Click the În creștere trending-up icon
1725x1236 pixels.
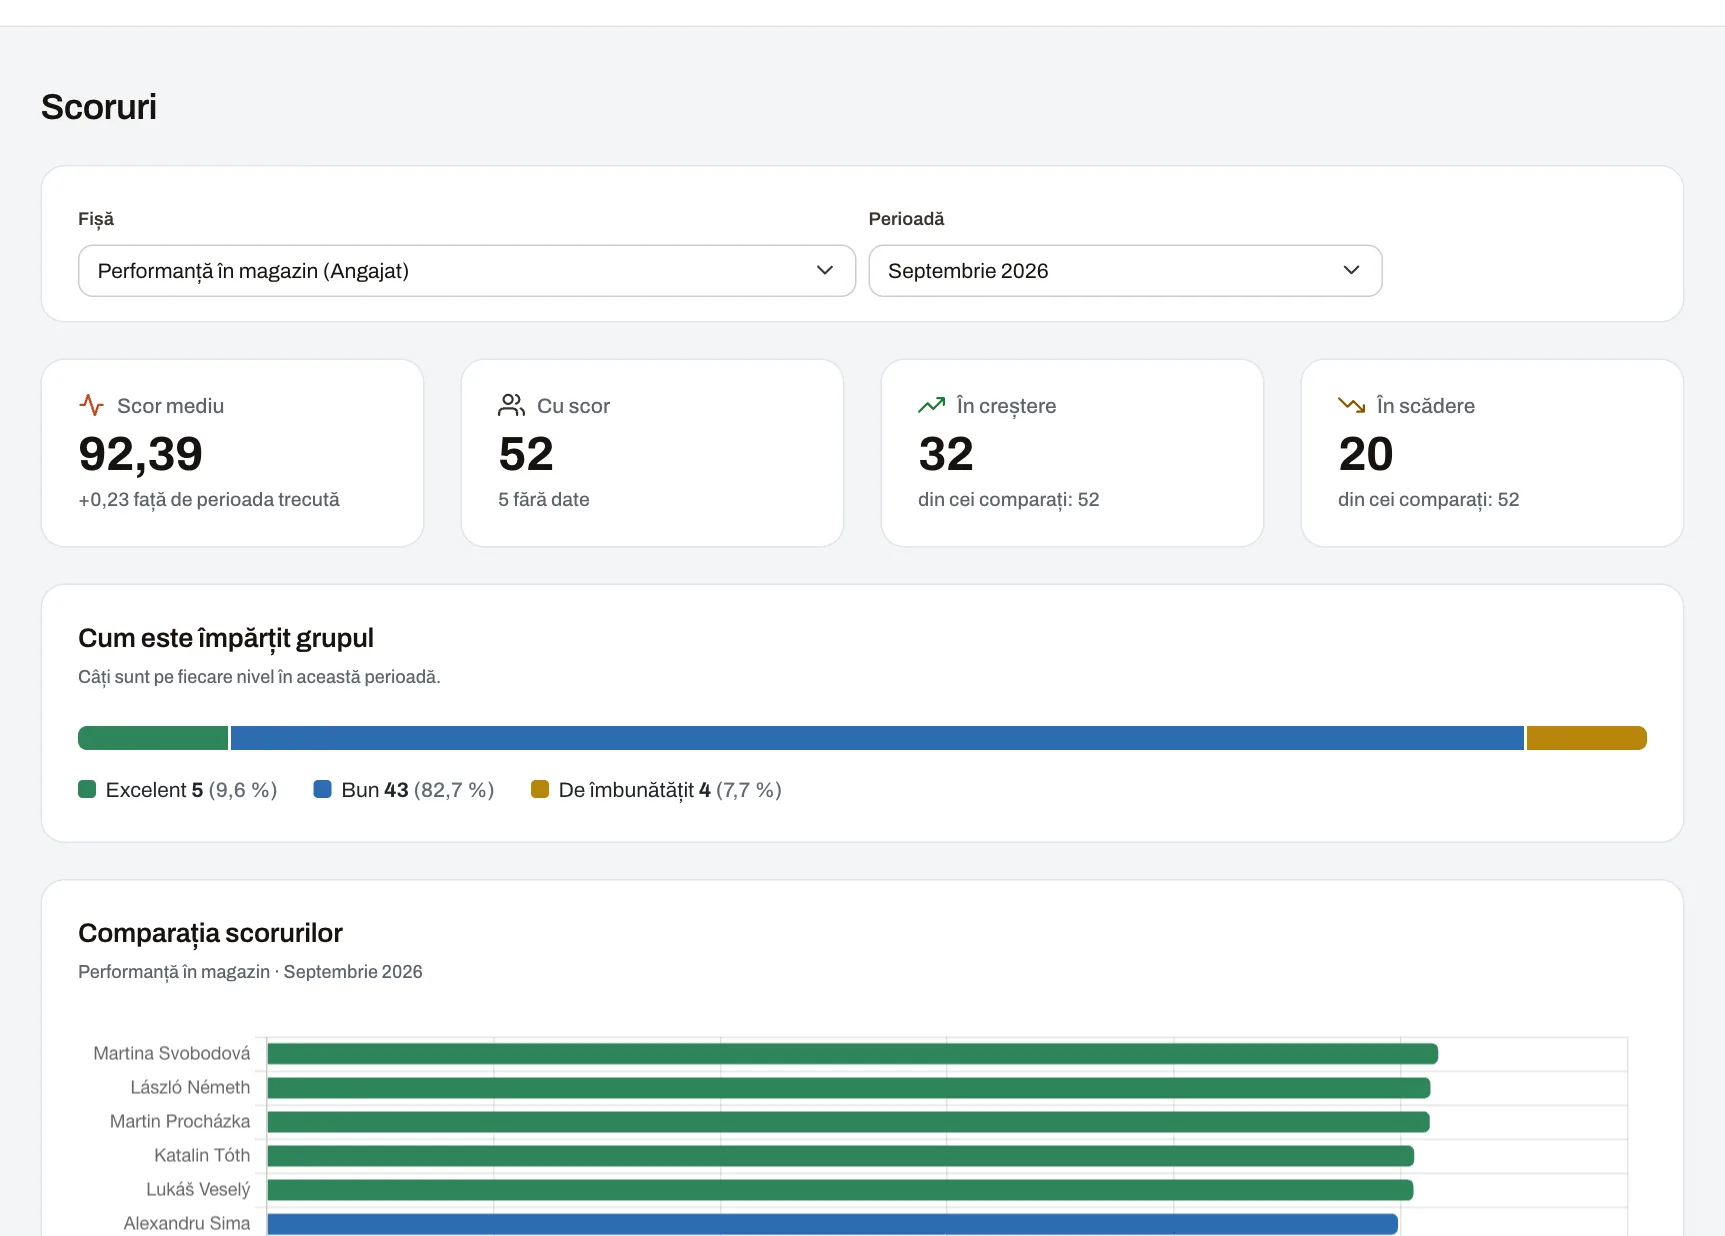931,405
